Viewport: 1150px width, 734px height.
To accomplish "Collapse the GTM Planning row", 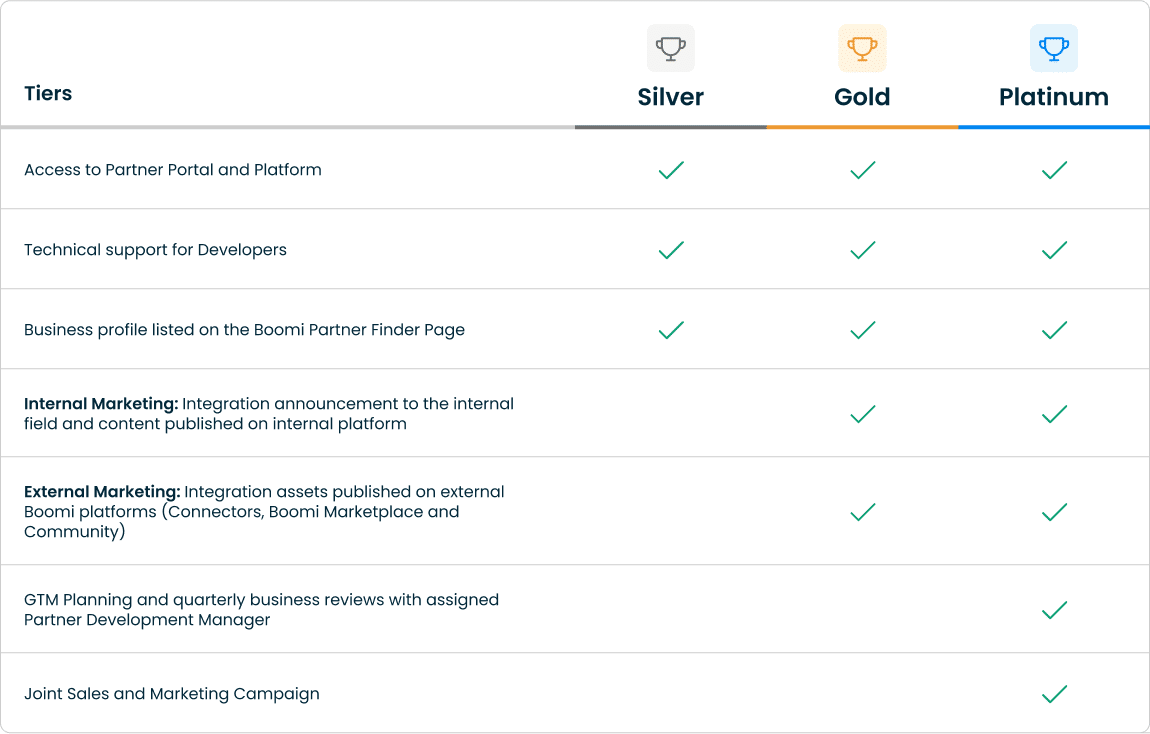I will [x=261, y=610].
